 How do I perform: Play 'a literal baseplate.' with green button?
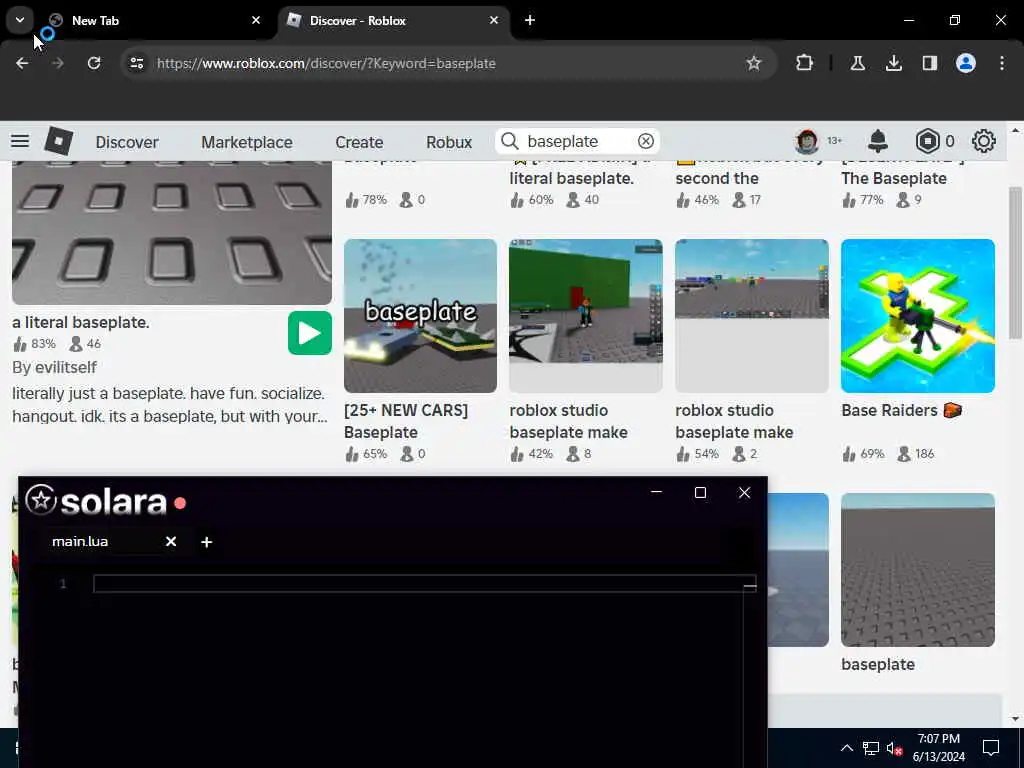(310, 333)
